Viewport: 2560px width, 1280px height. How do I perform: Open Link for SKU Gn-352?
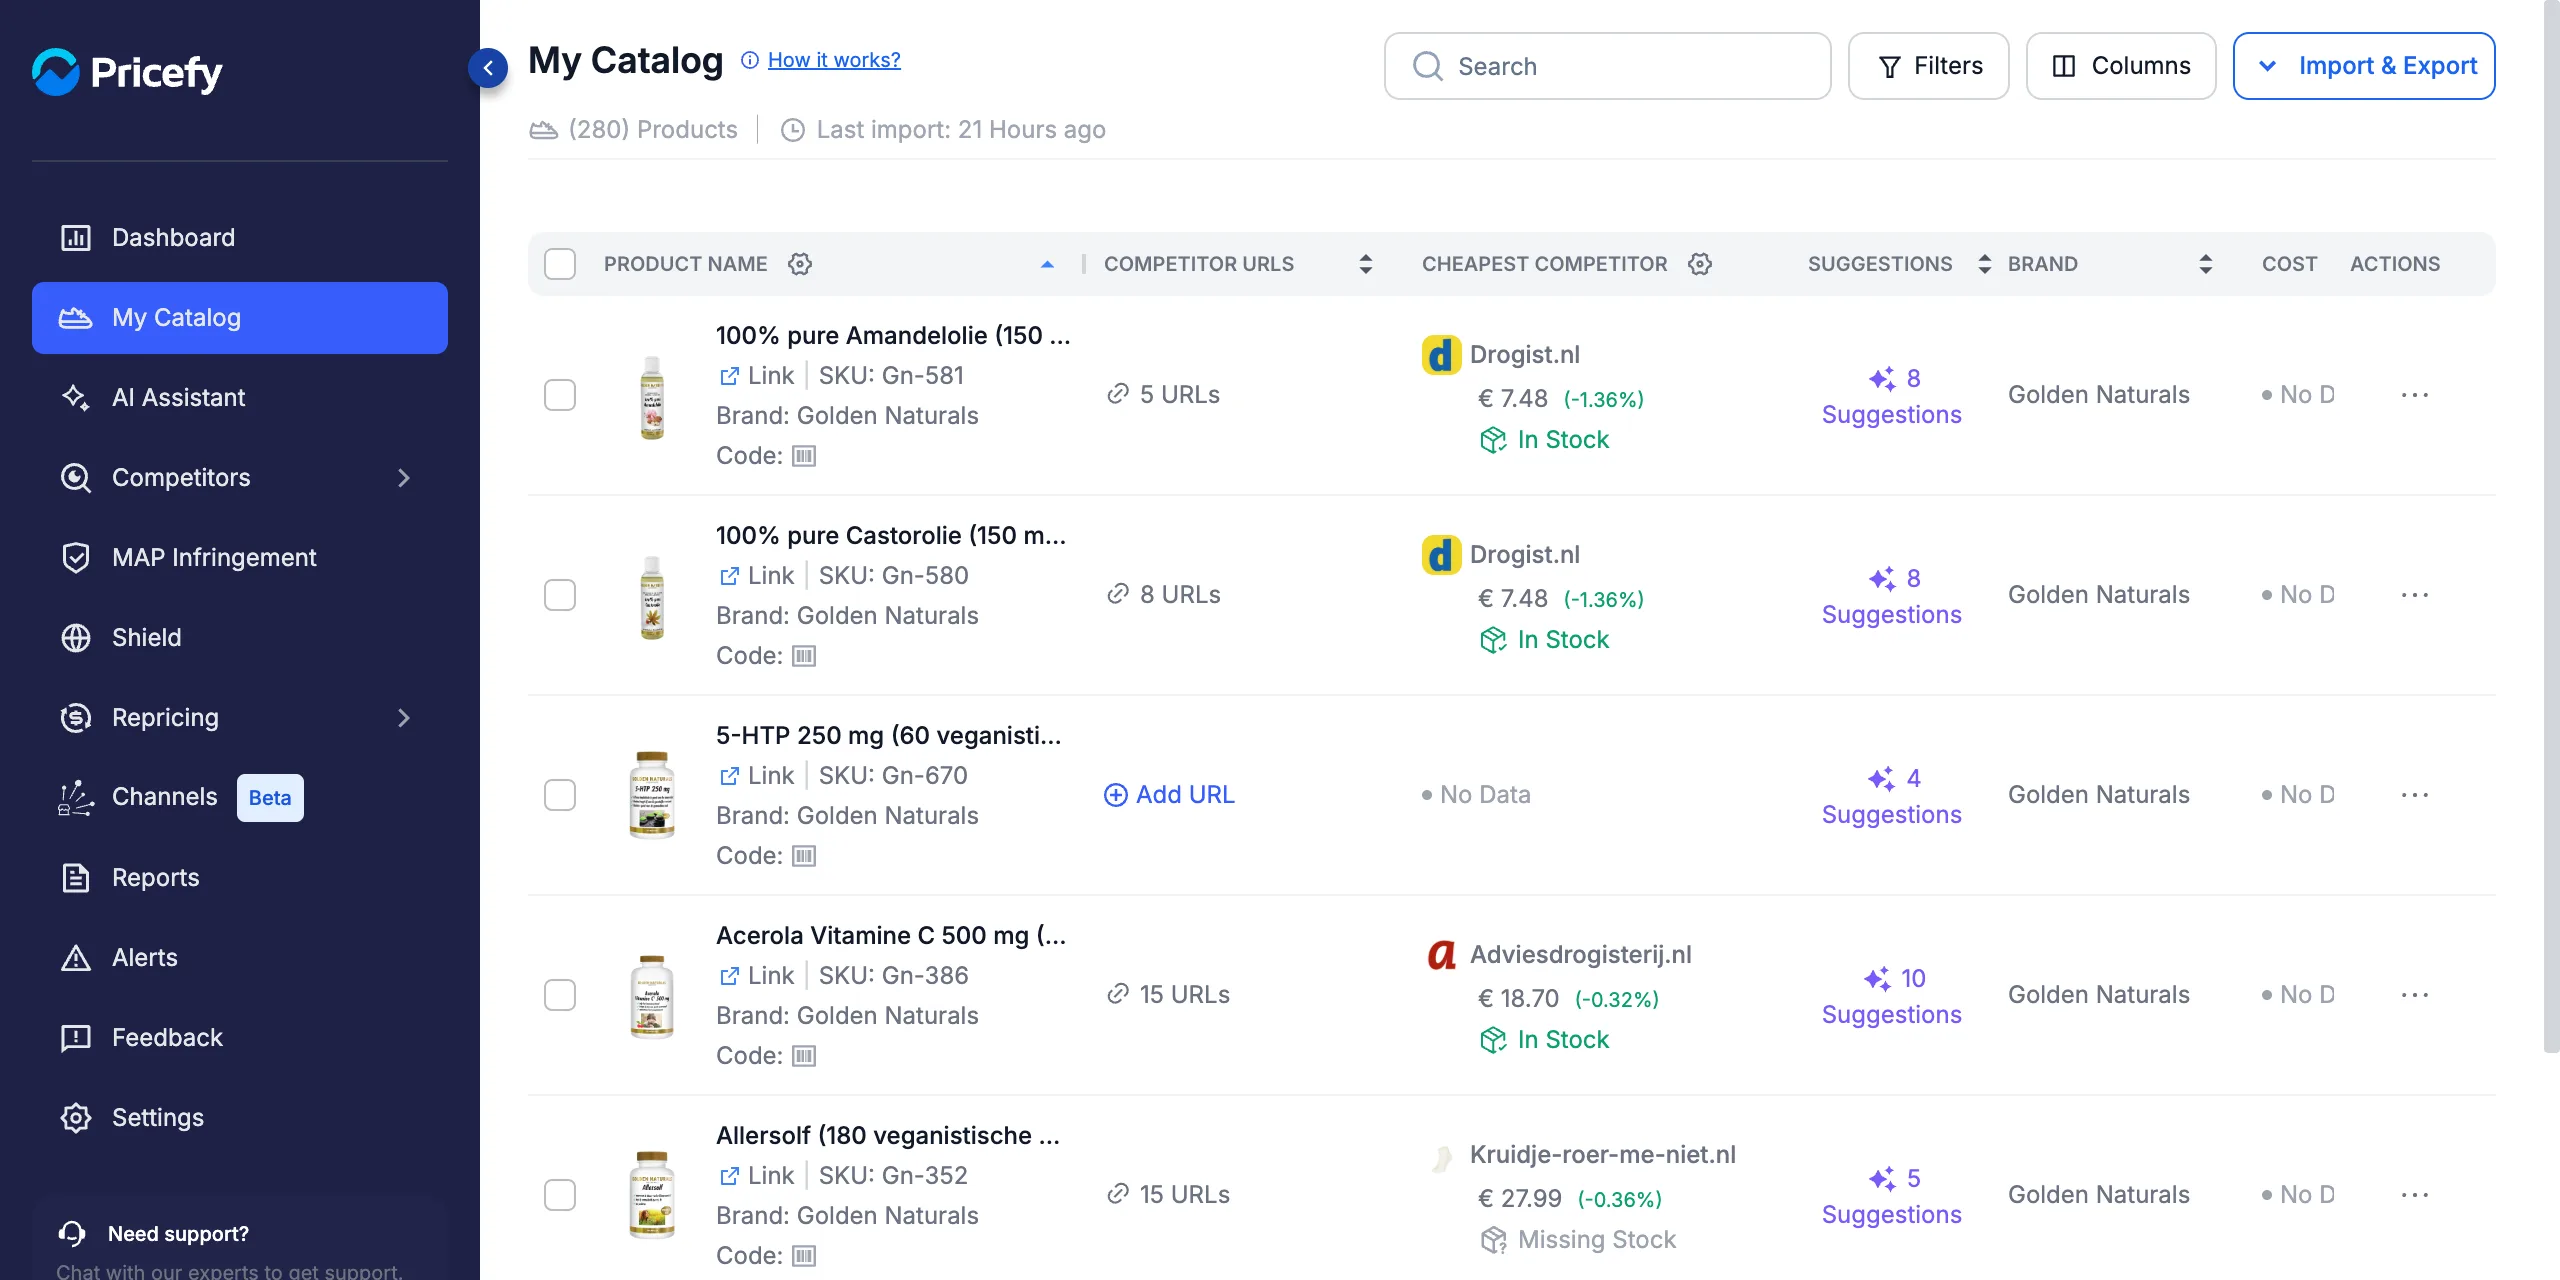757,1176
